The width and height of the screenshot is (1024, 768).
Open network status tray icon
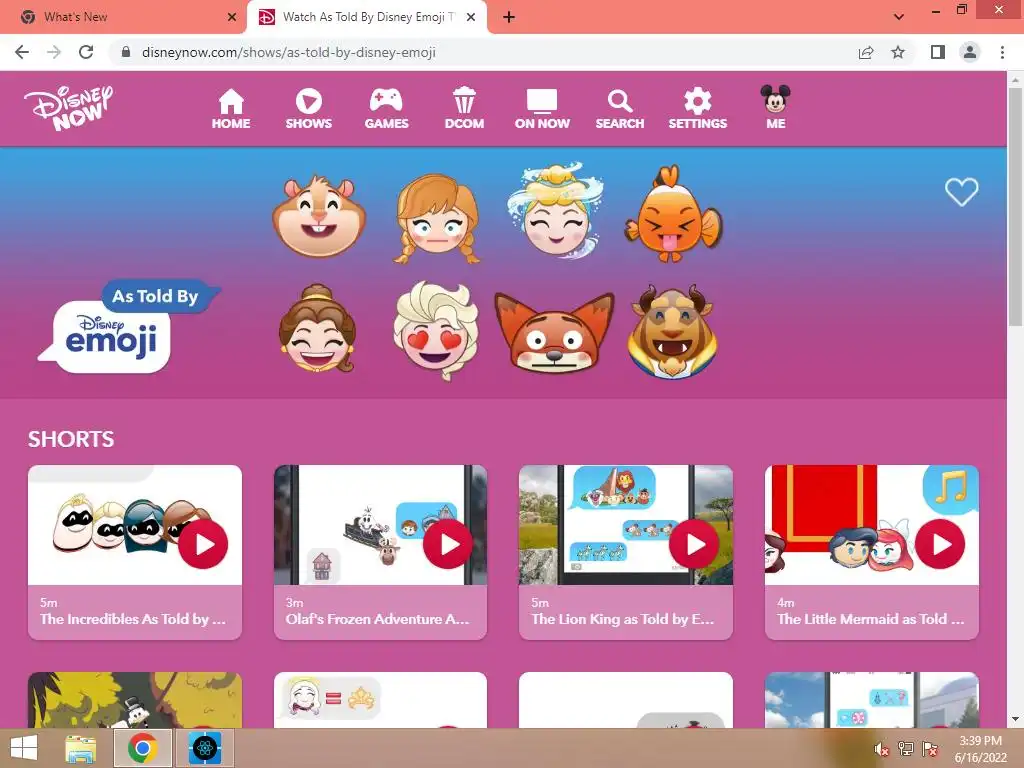[x=906, y=750]
